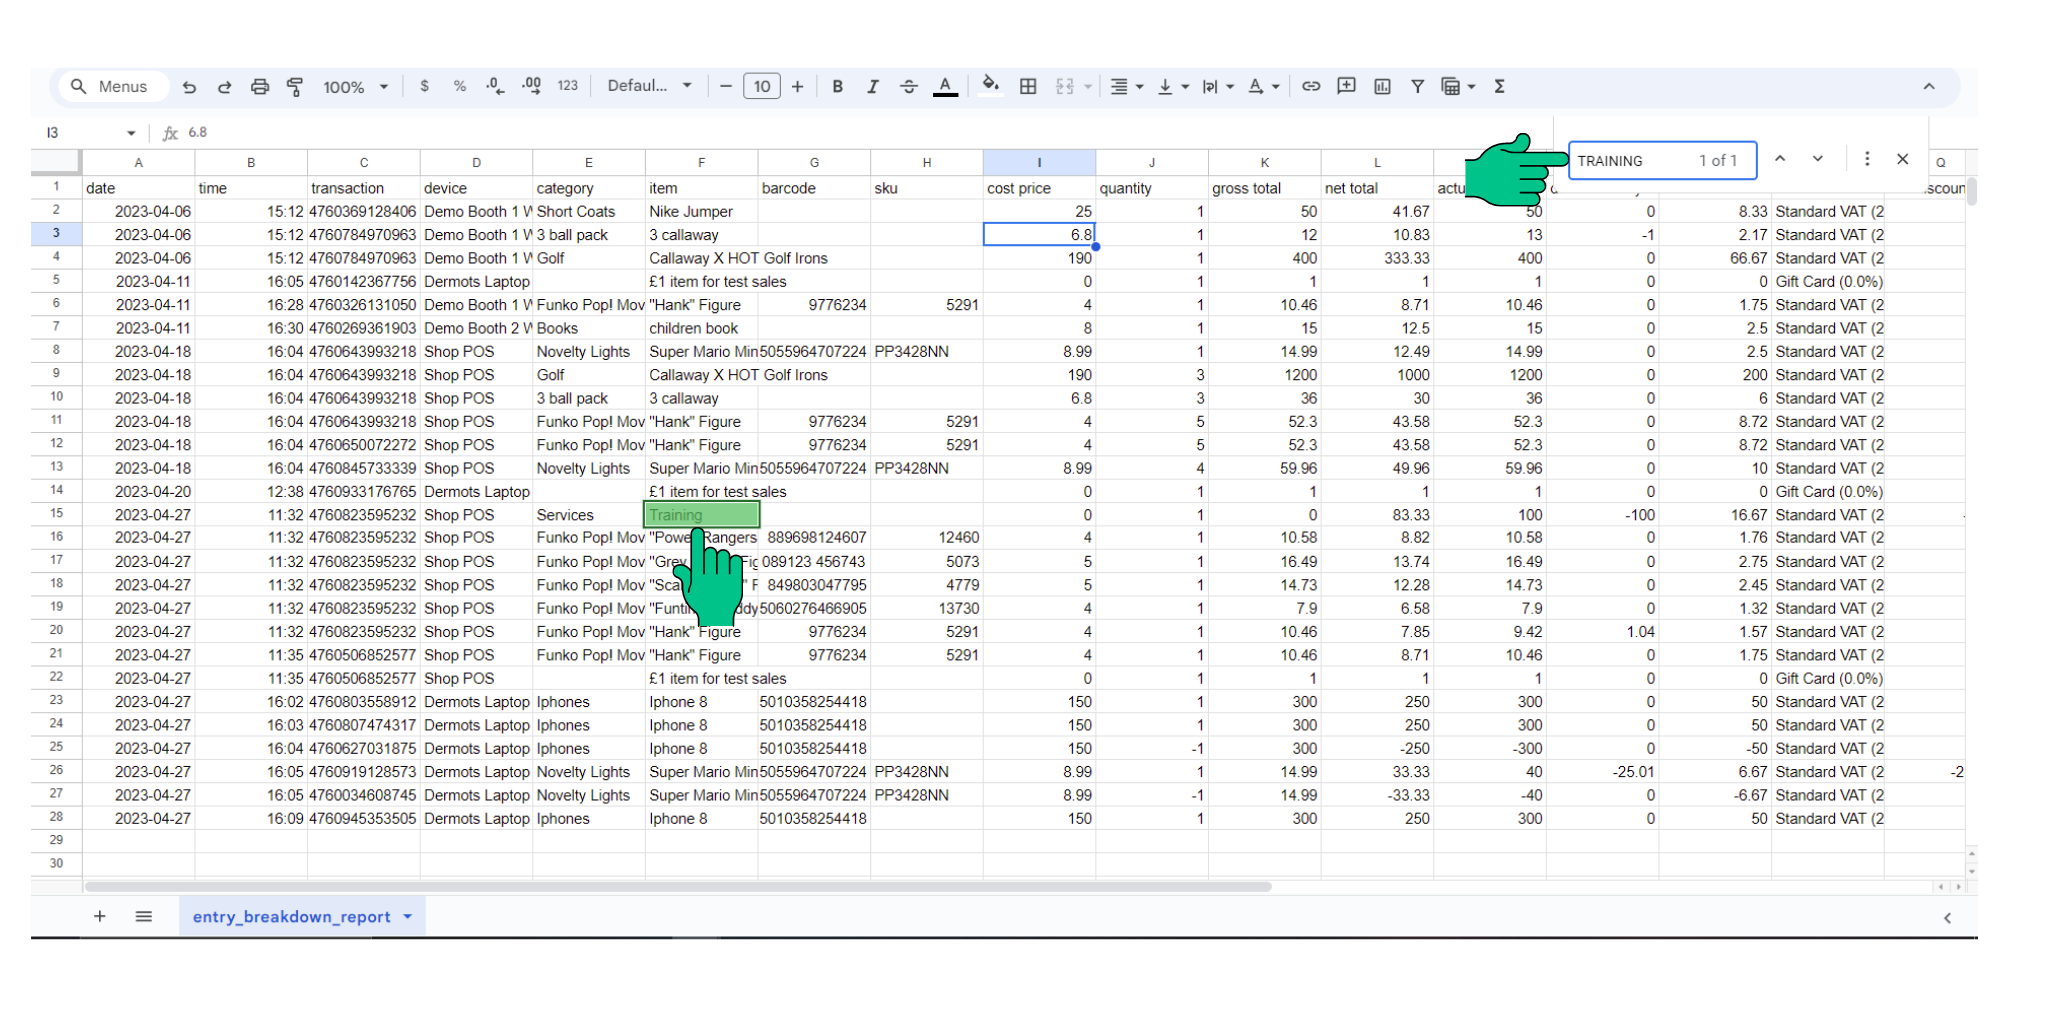Viewport: 2048px width, 1024px height.
Task: Undo the last action
Action: tap(189, 87)
